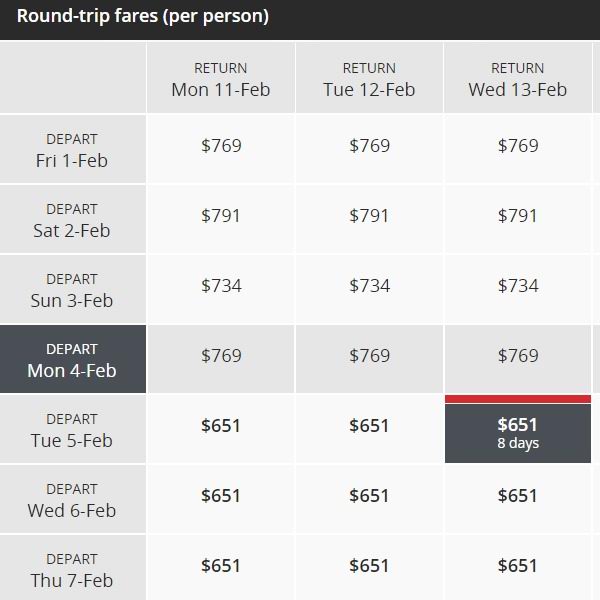Pick $769 fare Fri 1-Feb returning Mon 11-Feb
The width and height of the screenshot is (600, 600).
coord(221,149)
